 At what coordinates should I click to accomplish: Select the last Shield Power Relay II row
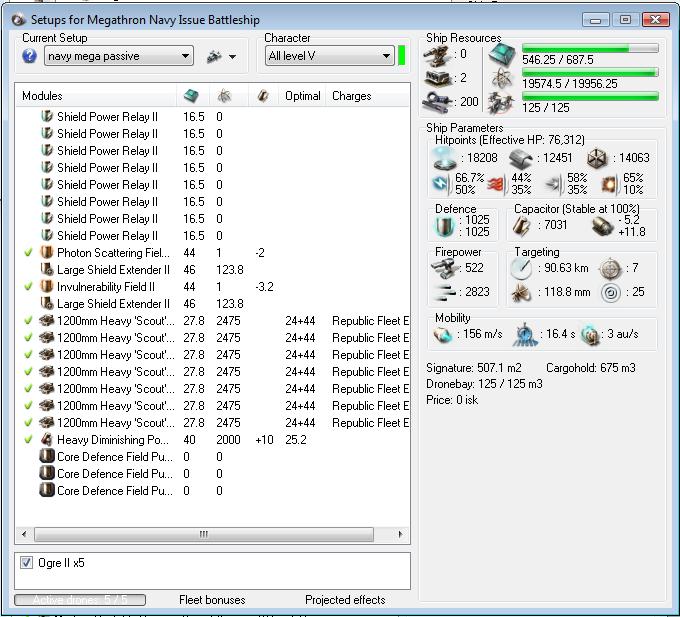coord(212,235)
